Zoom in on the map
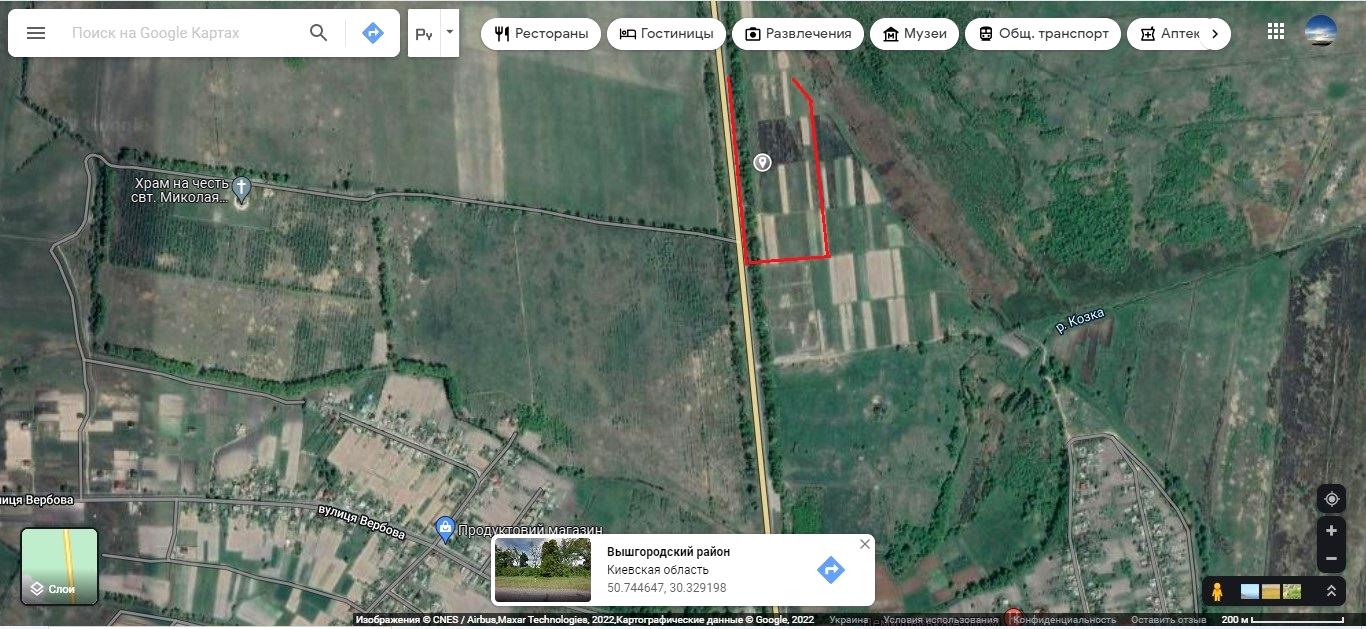Screen dimensions: 1366x629 pos(1331,531)
